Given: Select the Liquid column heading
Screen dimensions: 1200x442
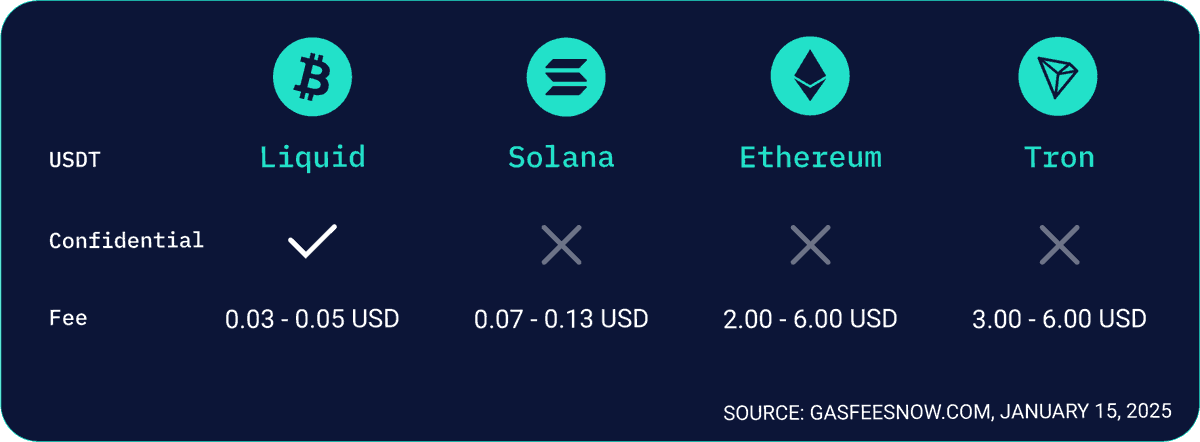Looking at the screenshot, I should pyautogui.click(x=312, y=157).
